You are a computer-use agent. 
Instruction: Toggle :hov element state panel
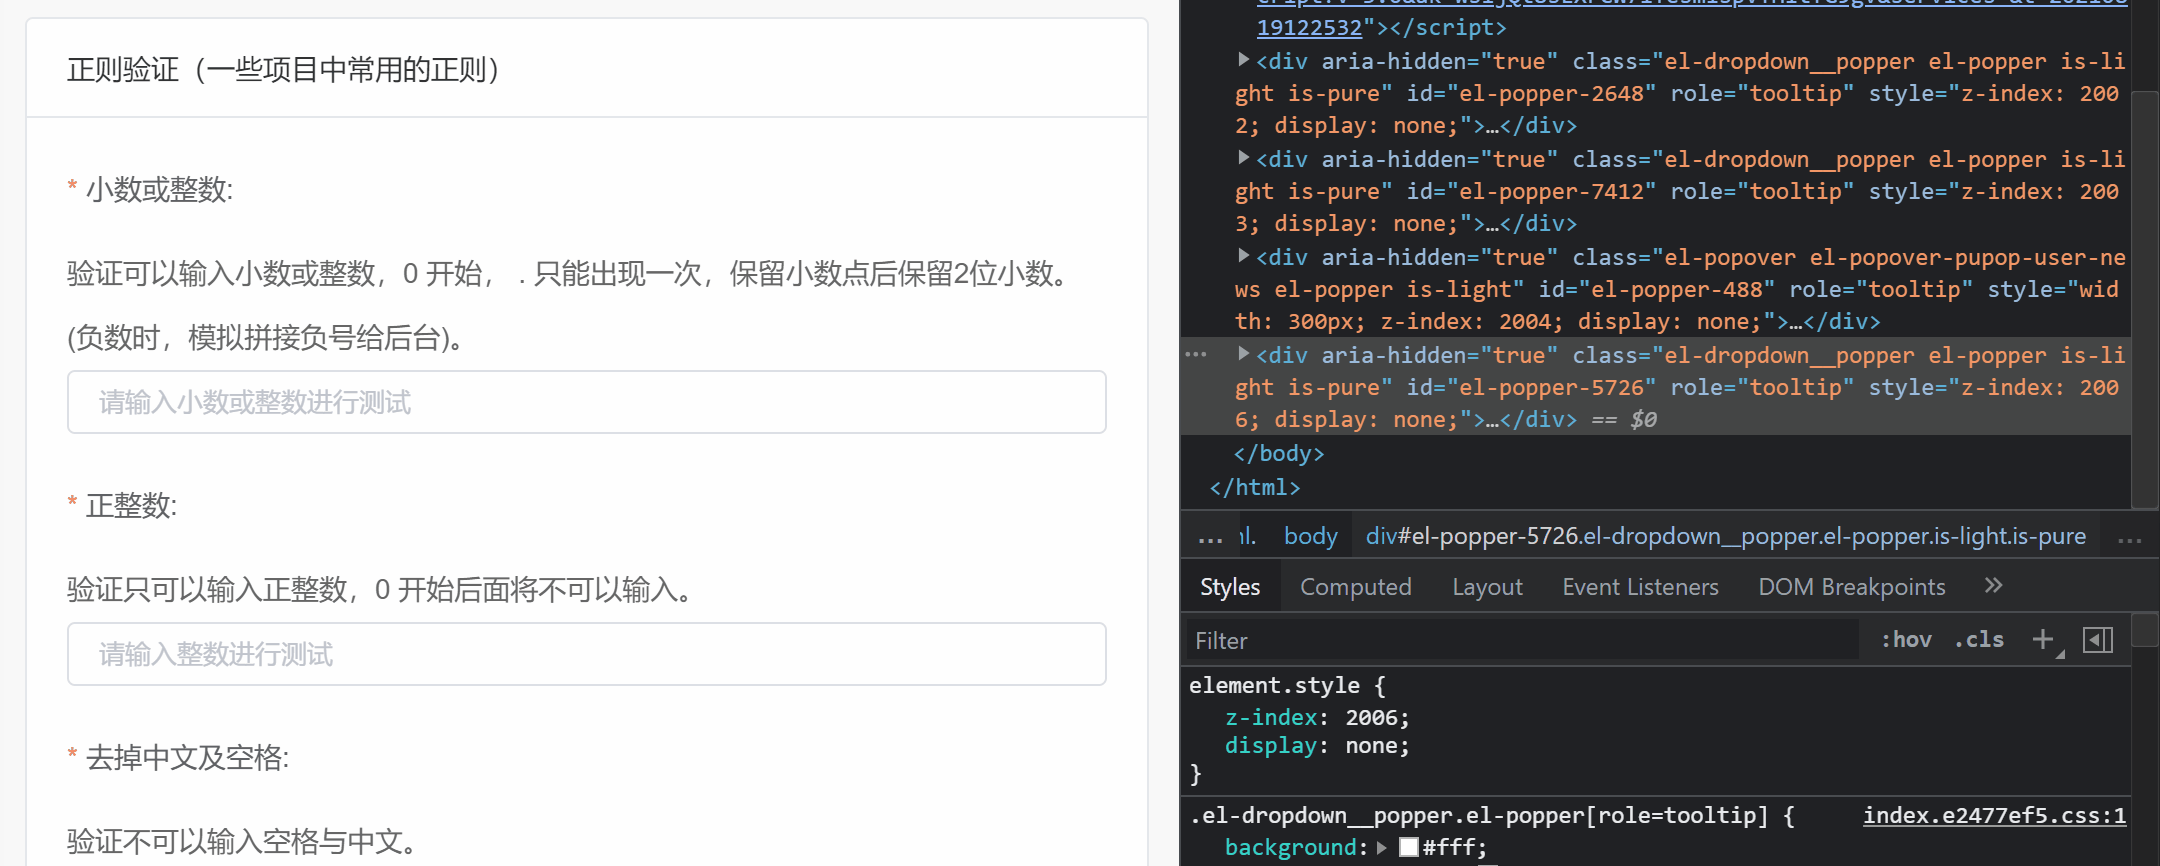[1906, 640]
